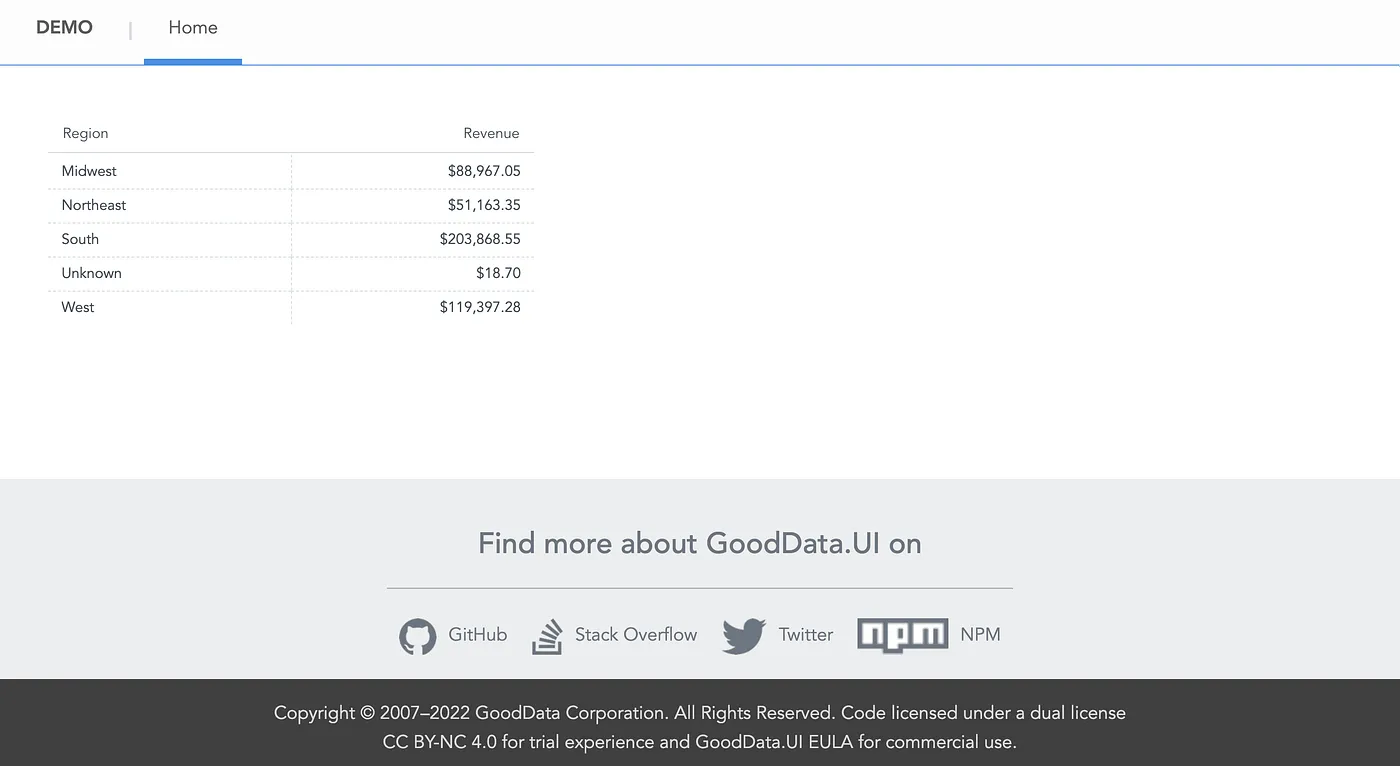Click the GitHub octocat icon

click(x=417, y=636)
